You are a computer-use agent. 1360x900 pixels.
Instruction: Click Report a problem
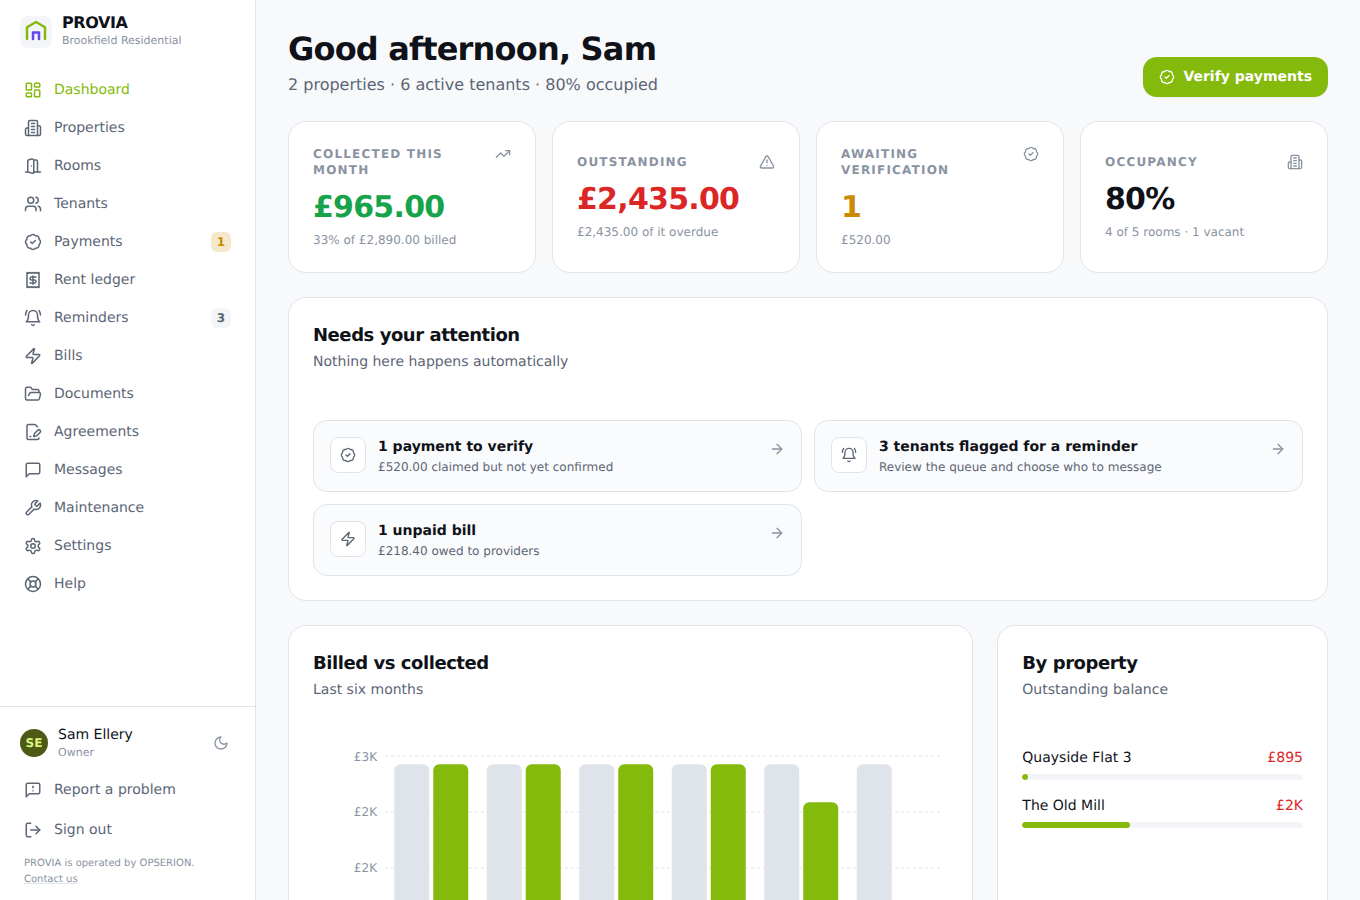[x=128, y=790]
